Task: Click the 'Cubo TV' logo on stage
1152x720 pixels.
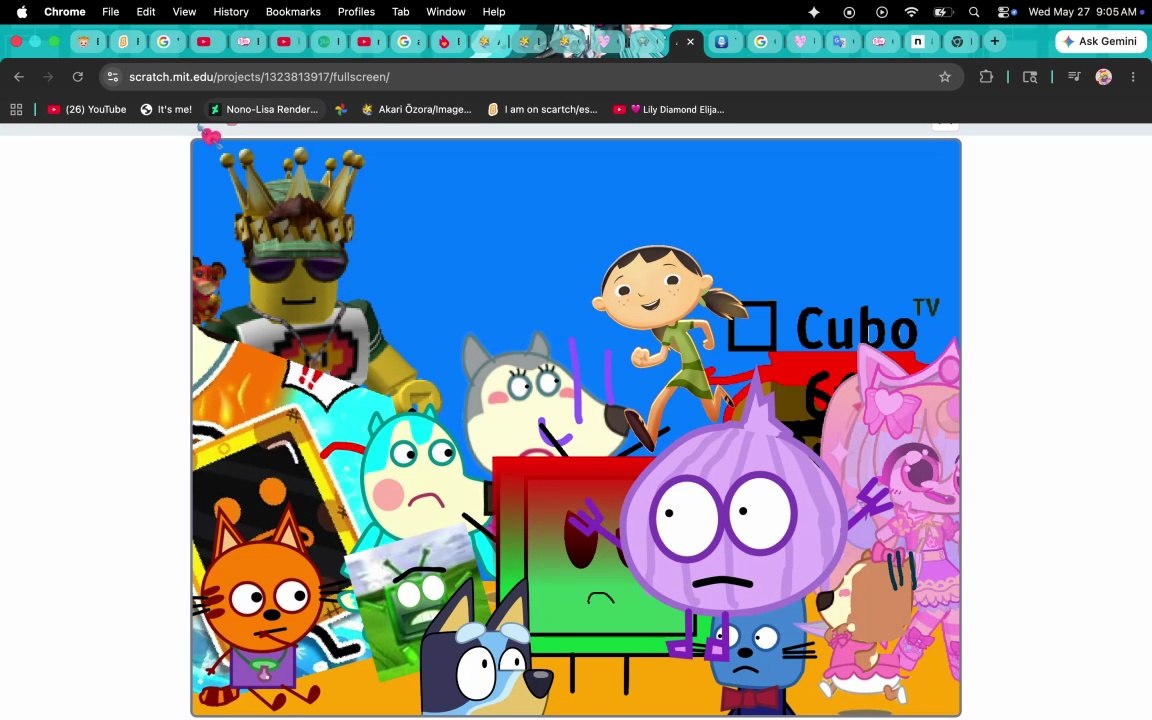Action: (x=834, y=325)
